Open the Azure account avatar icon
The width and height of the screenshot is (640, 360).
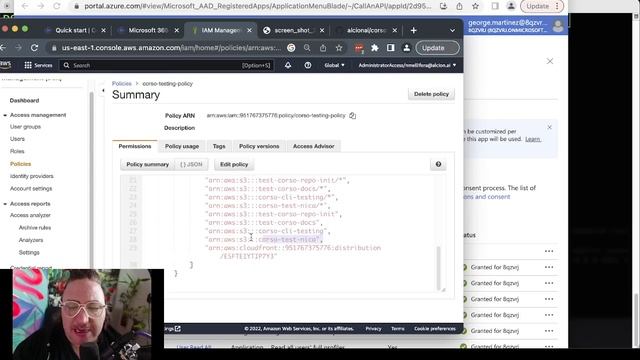click(x=558, y=27)
